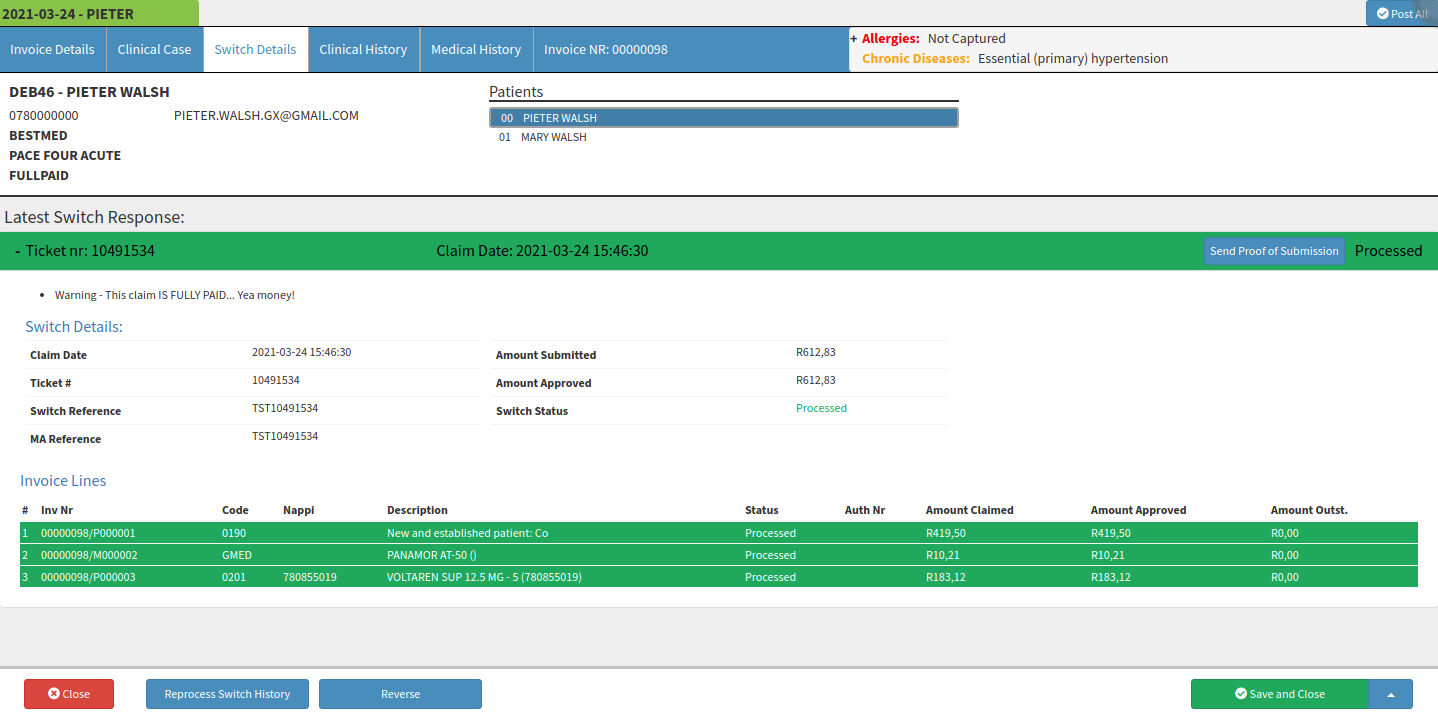1438x714 pixels.
Task: Click the Claim Date 2021-03-24 15:46:30 header text
Action: click(x=542, y=251)
